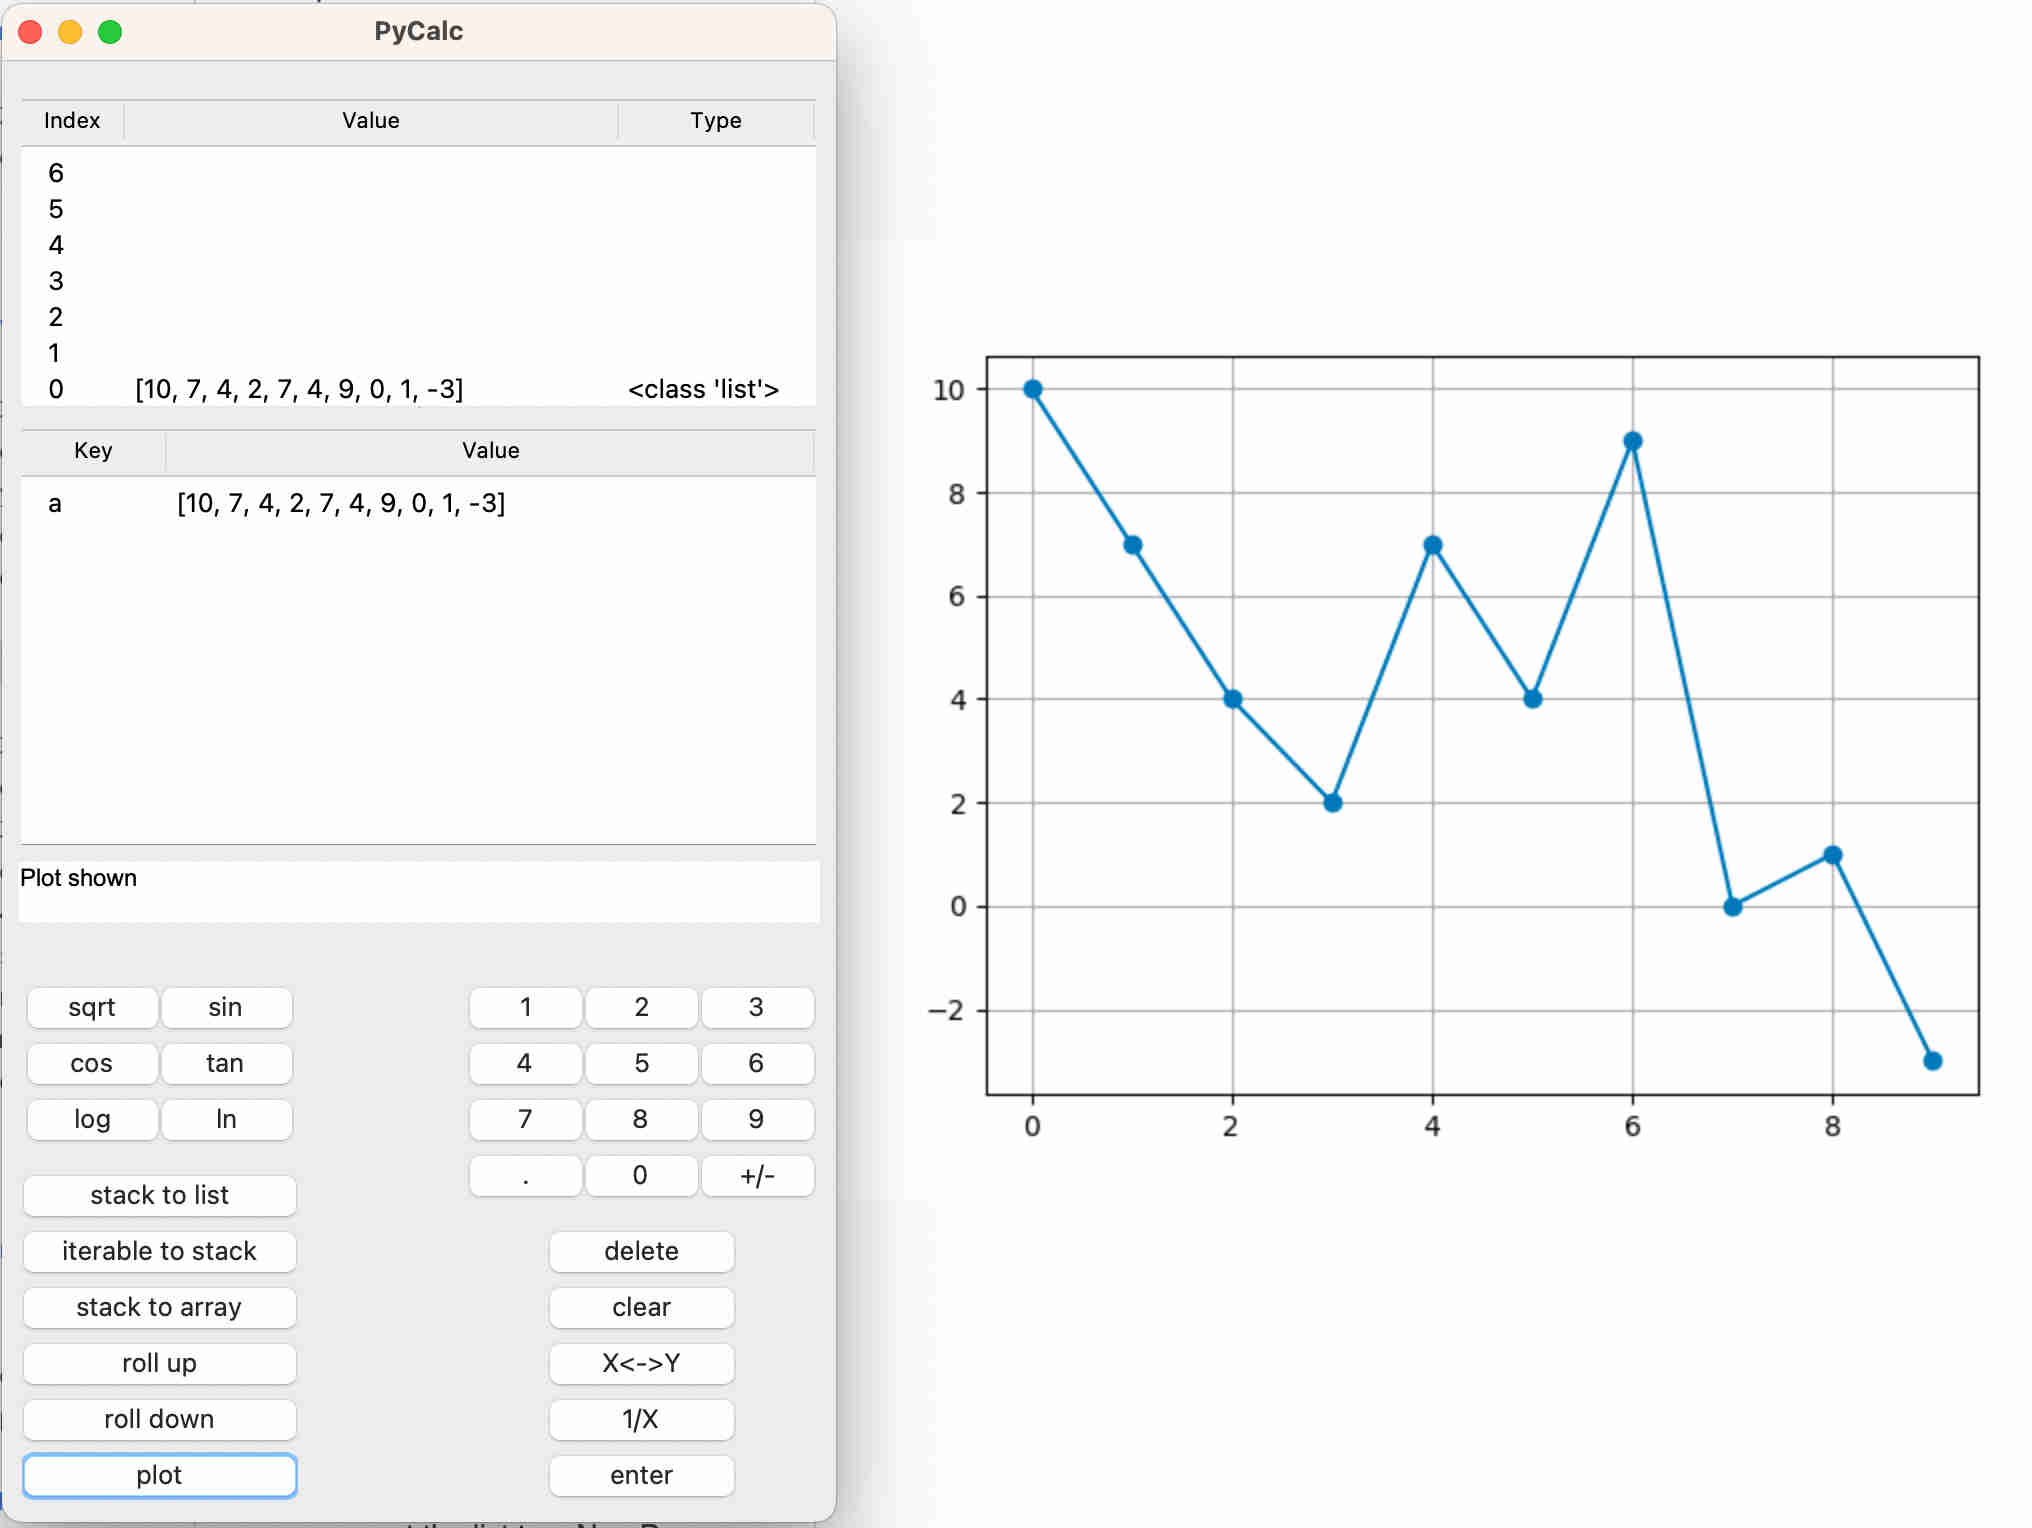The height and width of the screenshot is (1528, 2032).
Task: Click the sin button
Action: [x=226, y=1007]
